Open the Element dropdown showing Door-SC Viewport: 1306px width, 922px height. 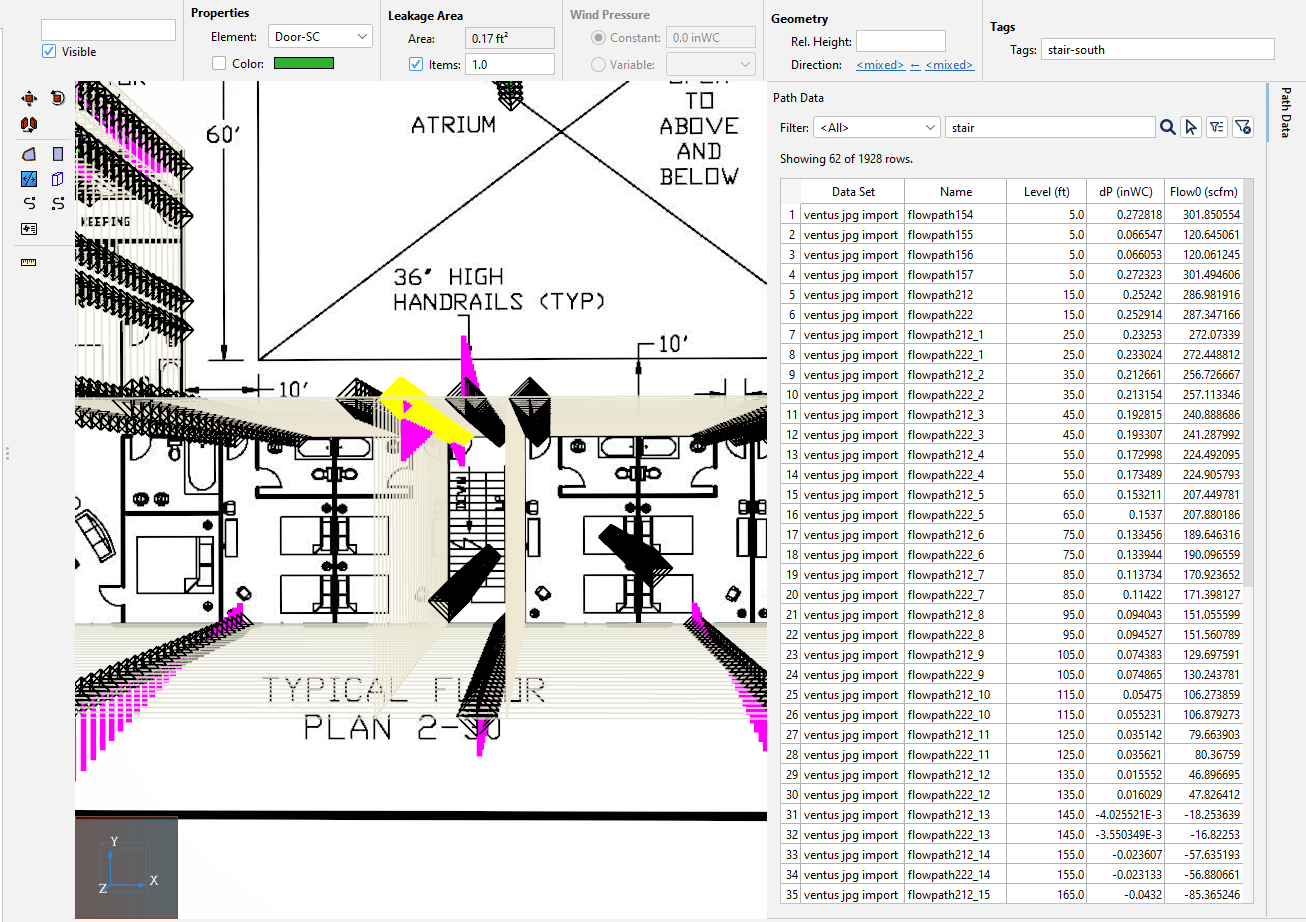[x=320, y=37]
